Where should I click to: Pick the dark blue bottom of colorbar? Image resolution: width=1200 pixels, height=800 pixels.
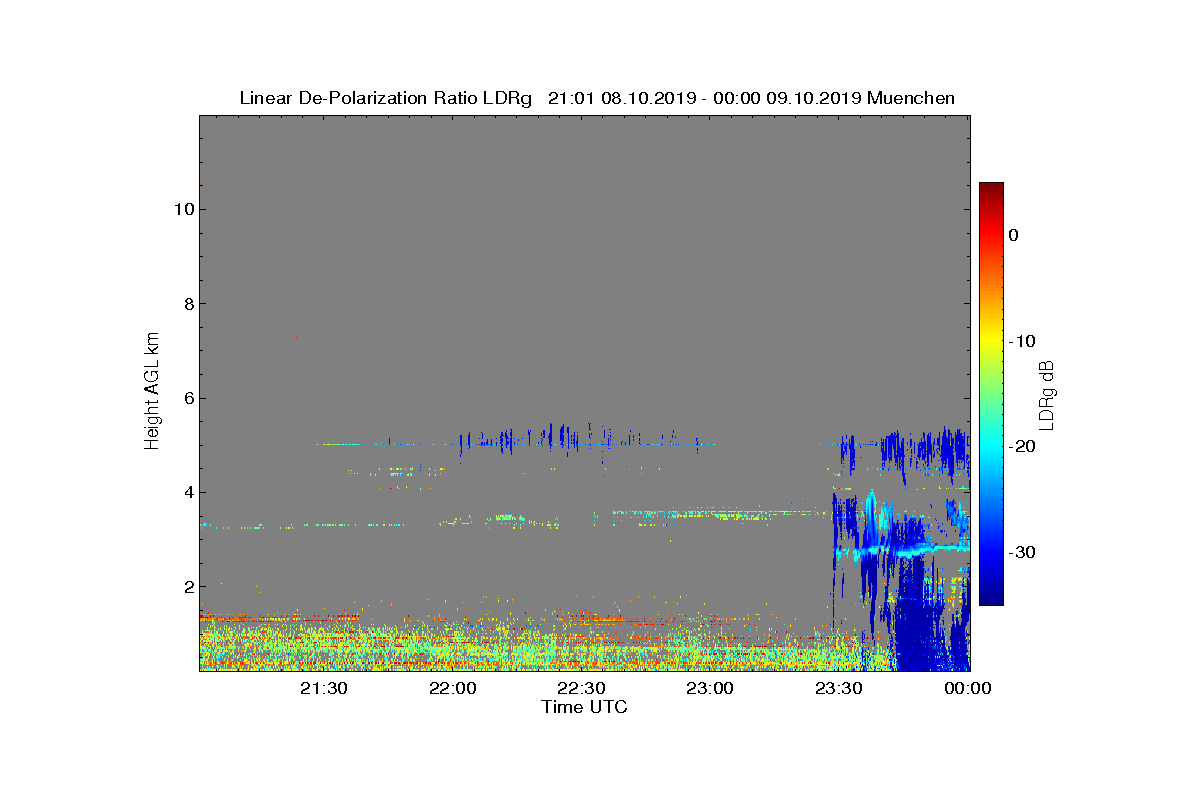point(991,598)
